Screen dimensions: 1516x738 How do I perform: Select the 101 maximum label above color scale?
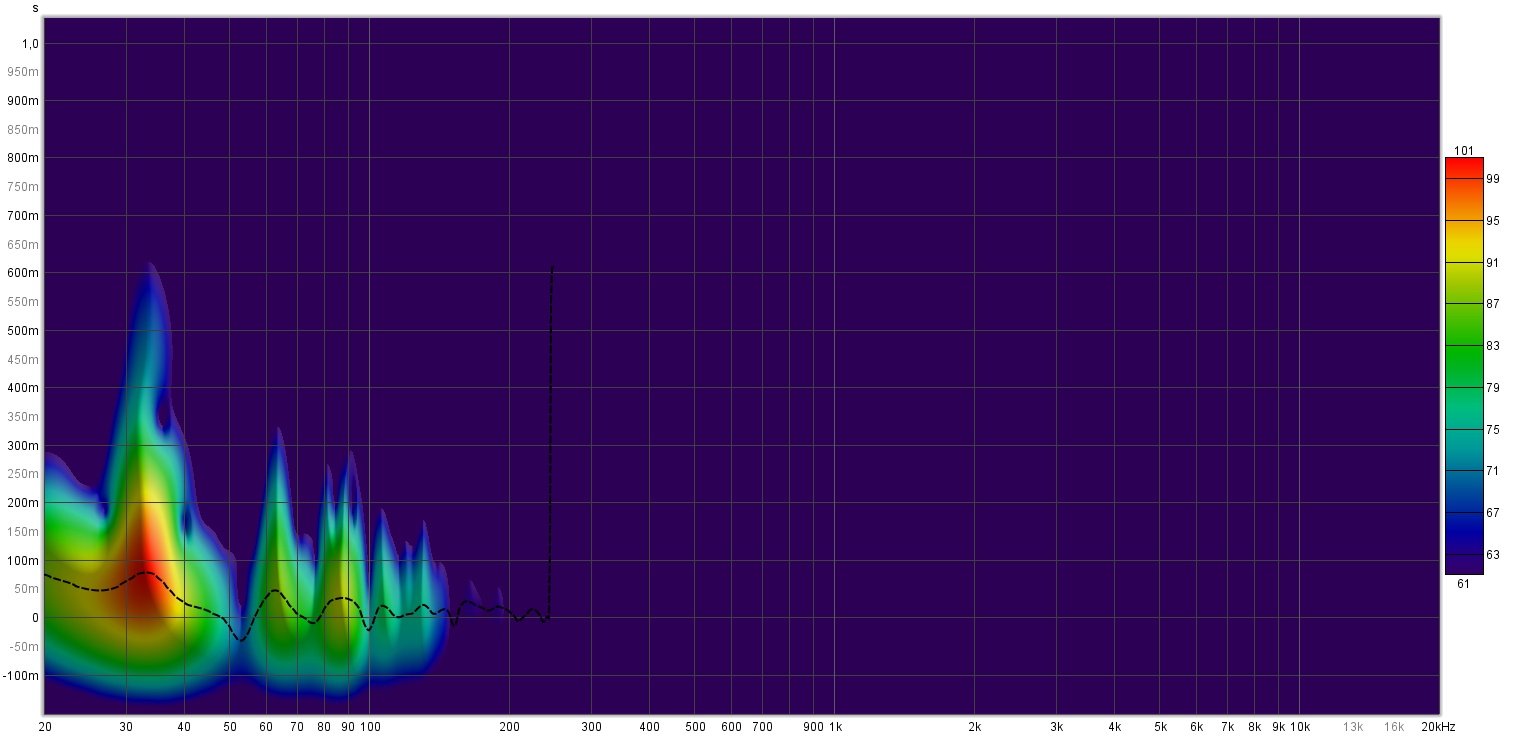[1463, 151]
